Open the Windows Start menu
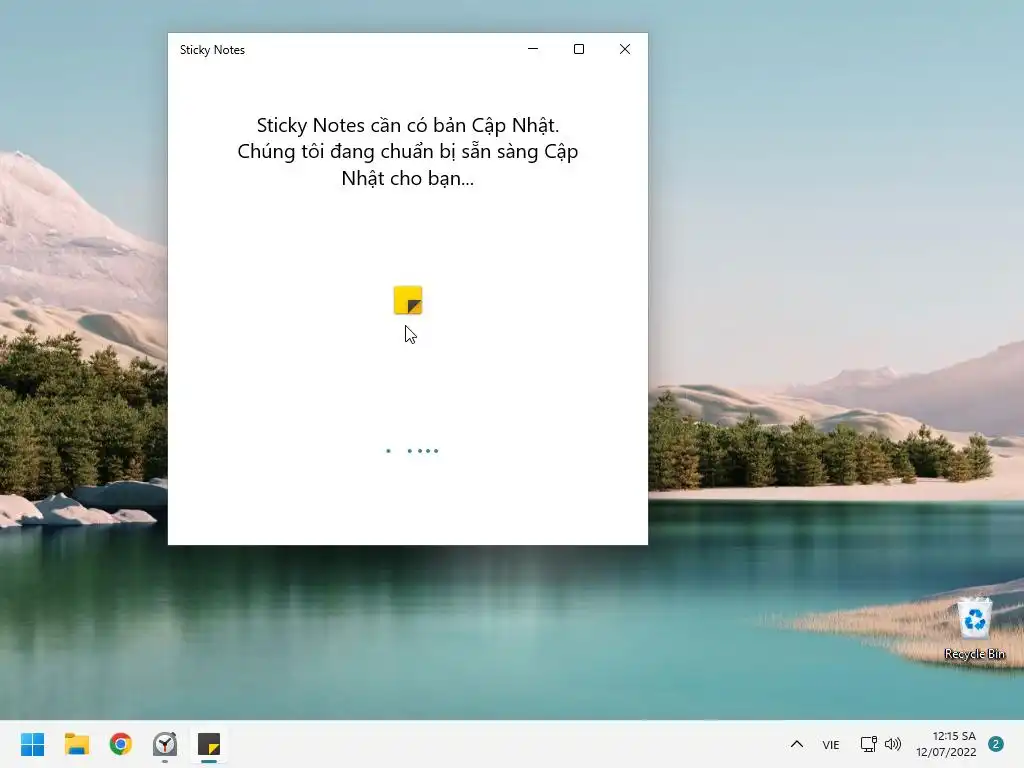Image resolution: width=1024 pixels, height=768 pixels. pyautogui.click(x=33, y=744)
